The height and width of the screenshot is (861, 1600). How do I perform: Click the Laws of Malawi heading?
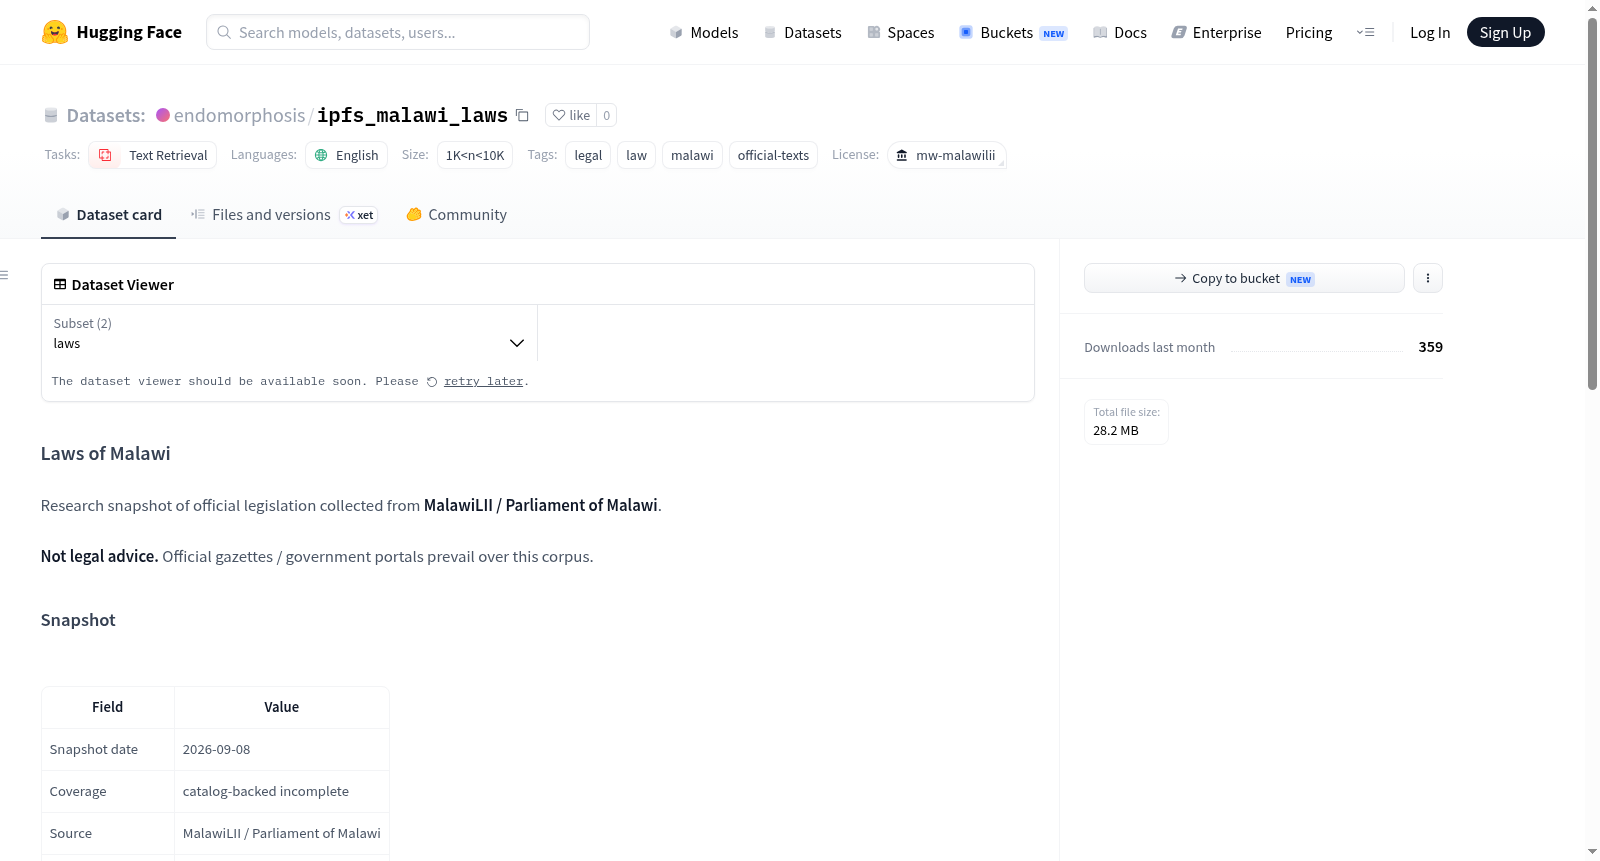pos(105,453)
